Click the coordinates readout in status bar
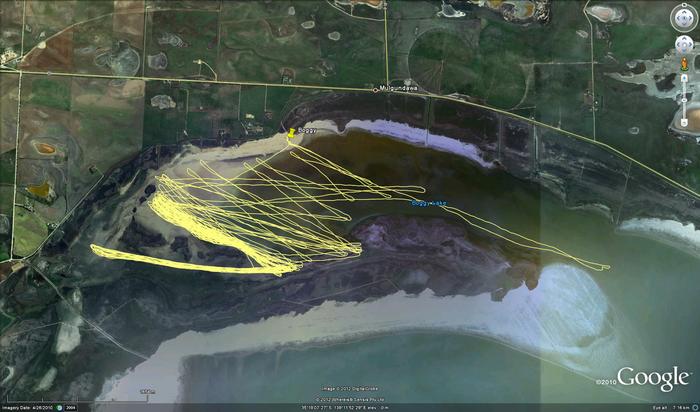Viewport: 700px width, 412px height. click(340, 407)
